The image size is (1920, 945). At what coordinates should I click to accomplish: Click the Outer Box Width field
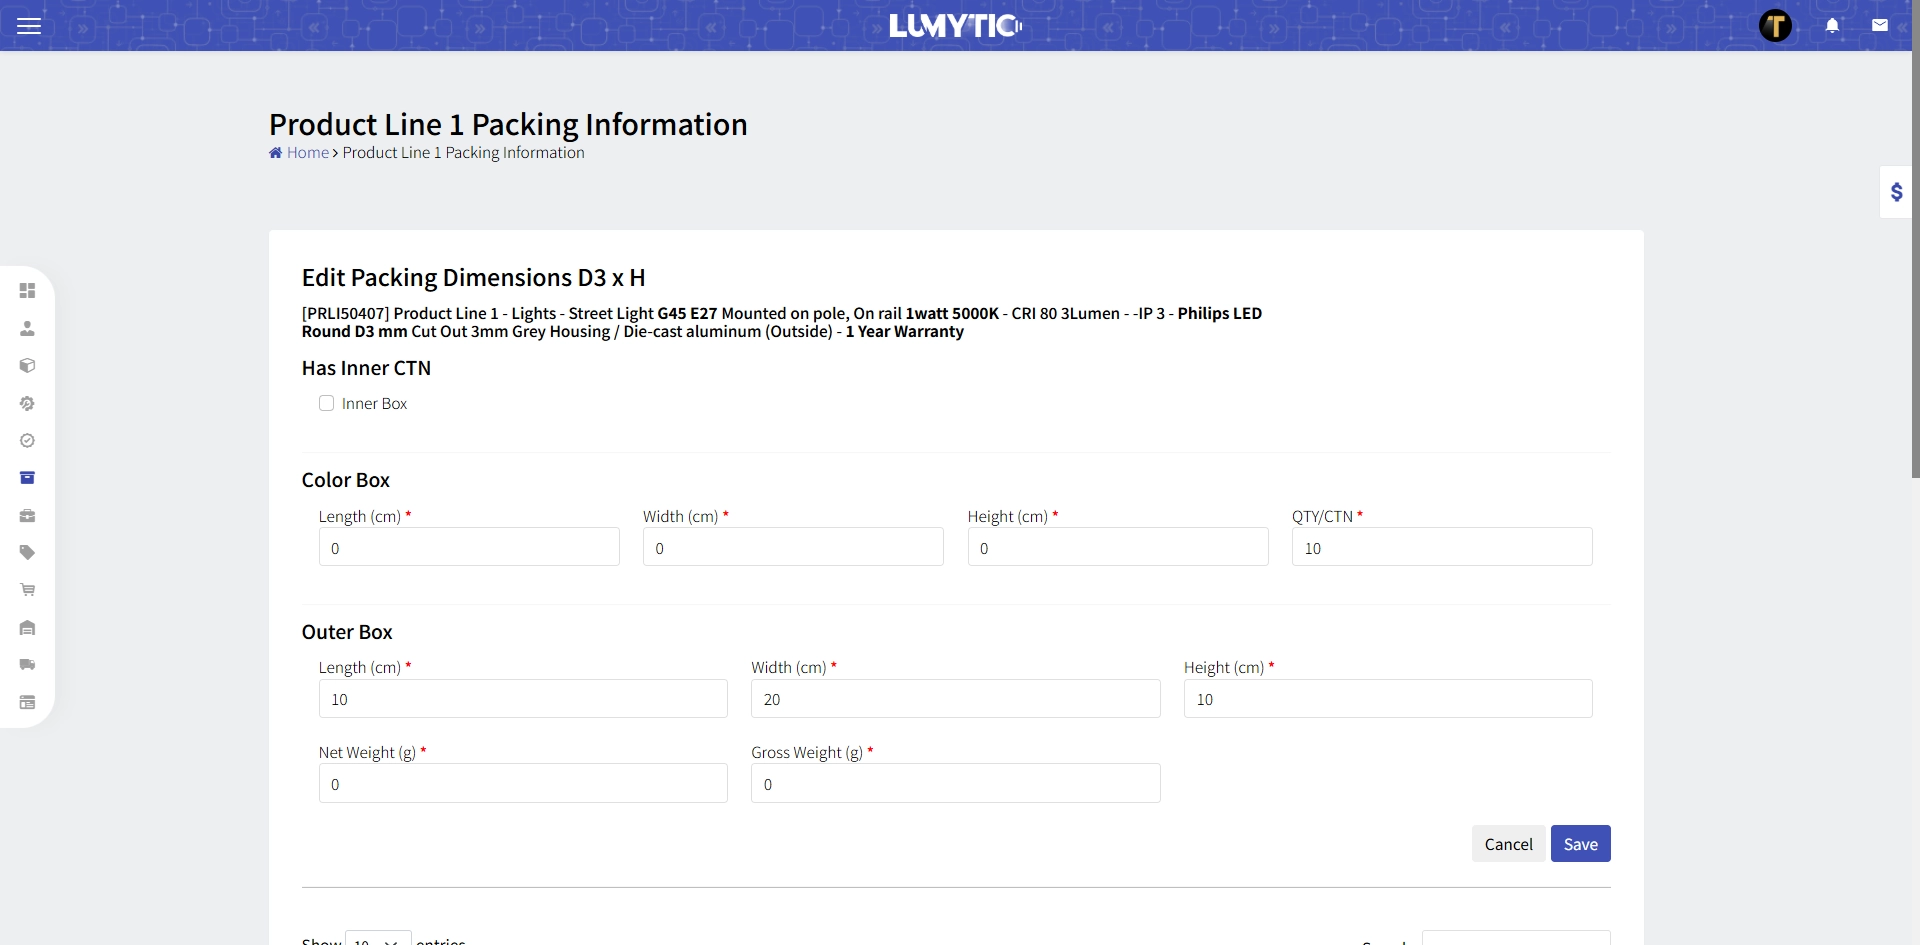coord(955,699)
